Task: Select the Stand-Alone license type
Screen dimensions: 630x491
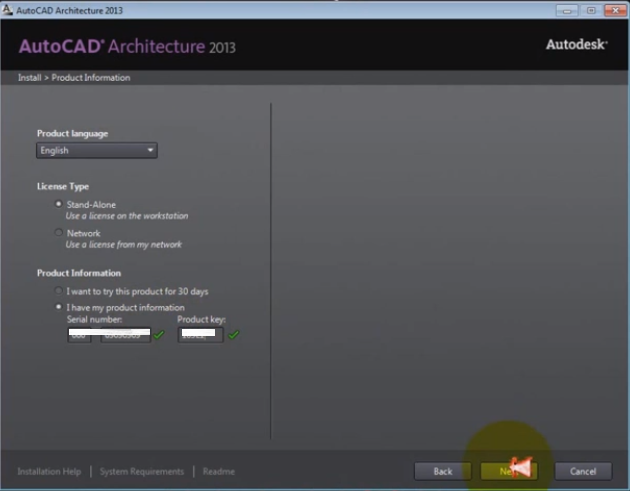Action: point(59,204)
